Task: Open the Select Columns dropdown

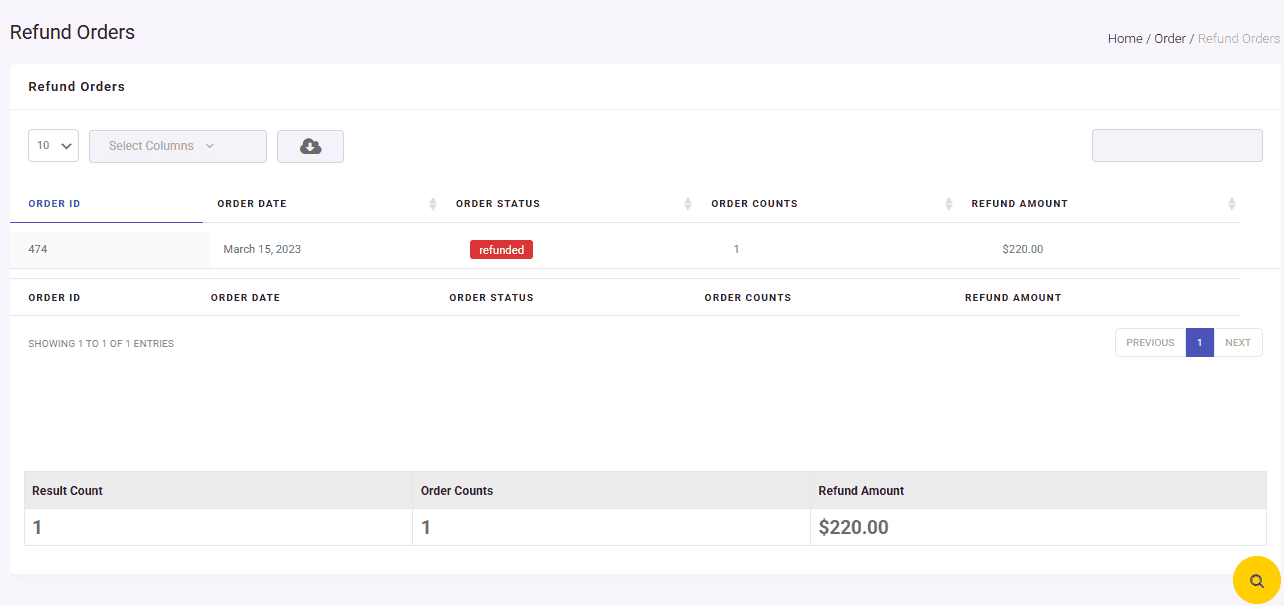Action: tap(177, 146)
